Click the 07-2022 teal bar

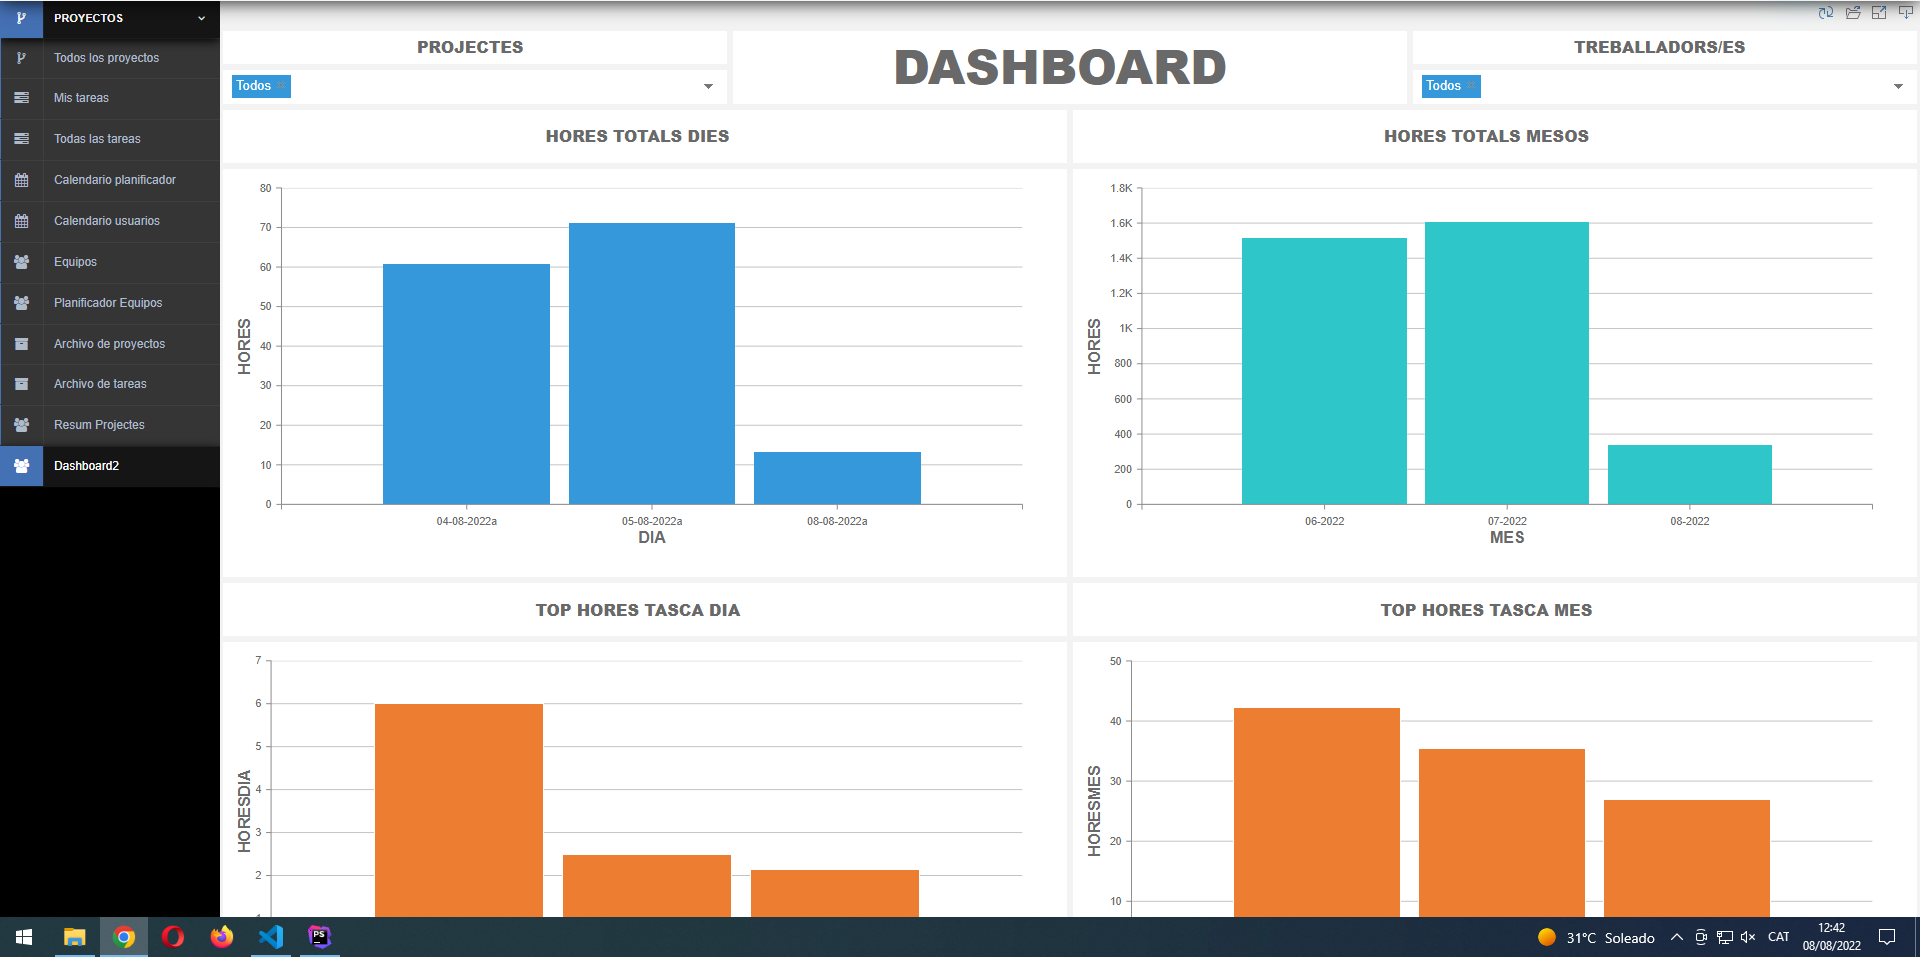(x=1507, y=363)
